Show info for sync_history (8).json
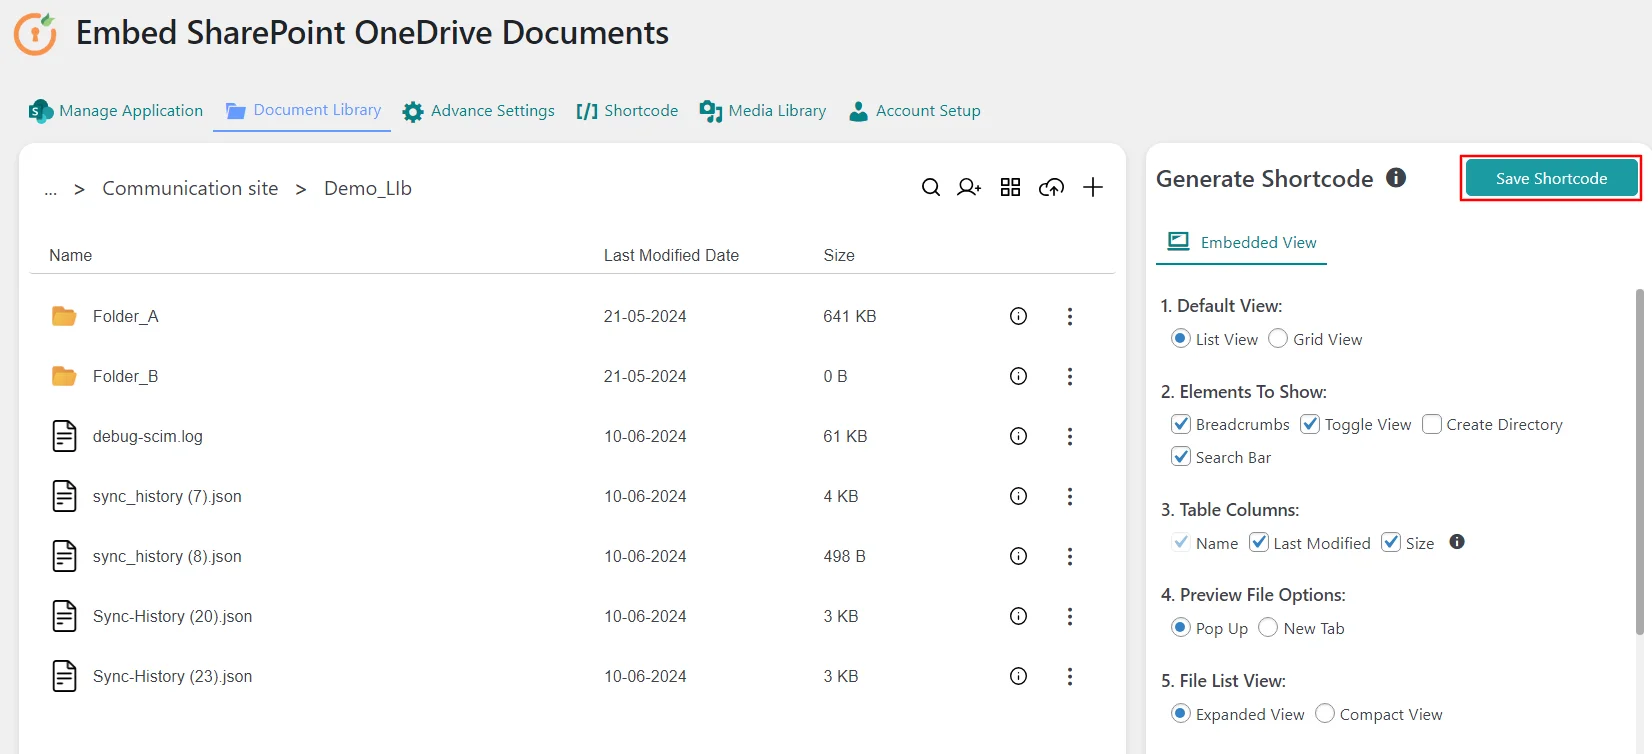 1019,556
